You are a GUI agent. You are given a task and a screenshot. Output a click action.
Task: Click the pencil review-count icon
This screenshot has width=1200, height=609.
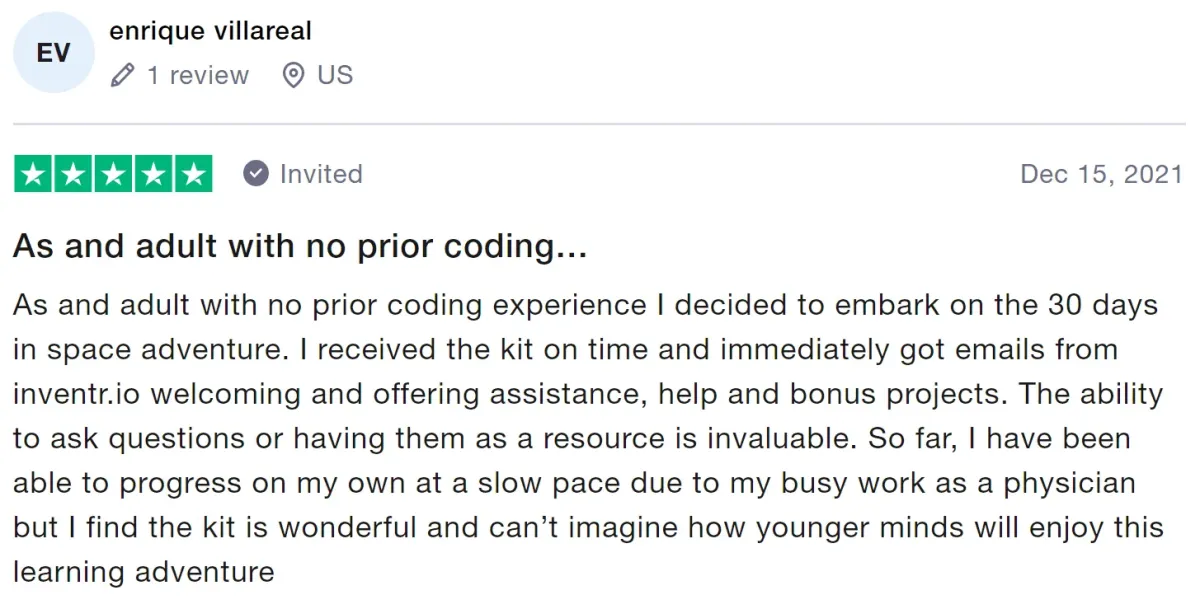122,75
